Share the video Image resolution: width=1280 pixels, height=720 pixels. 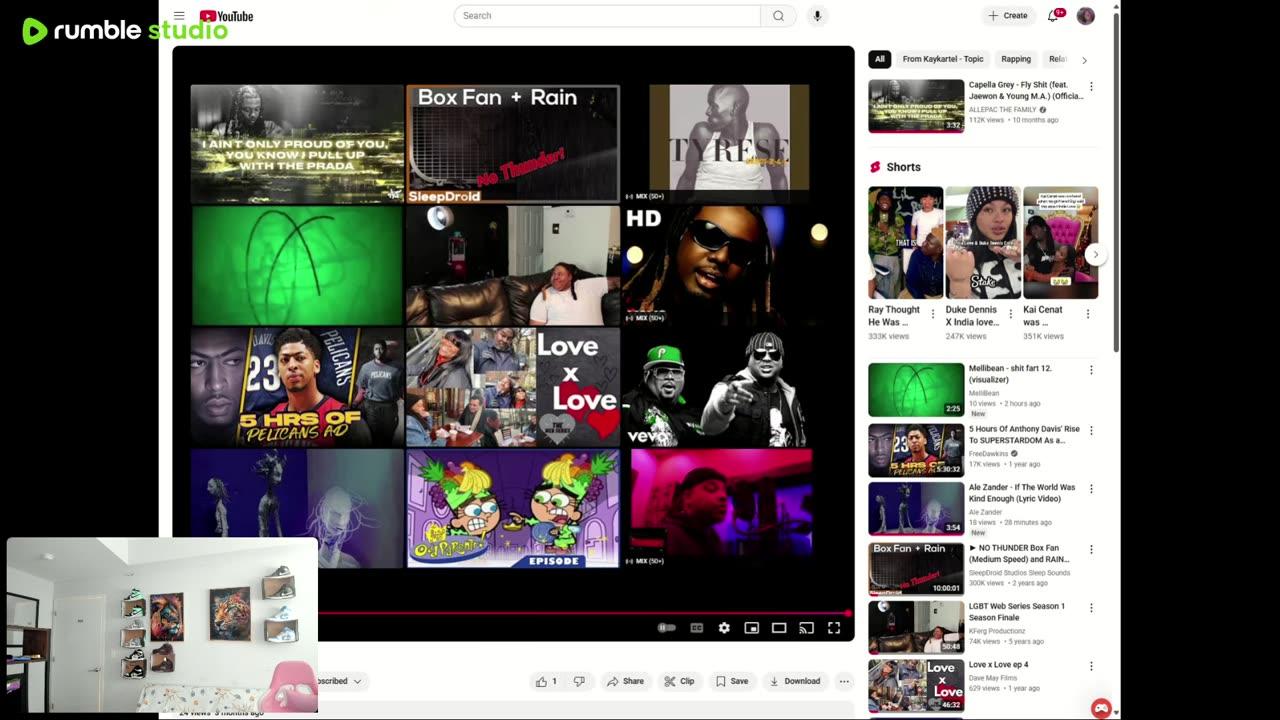[x=625, y=681]
